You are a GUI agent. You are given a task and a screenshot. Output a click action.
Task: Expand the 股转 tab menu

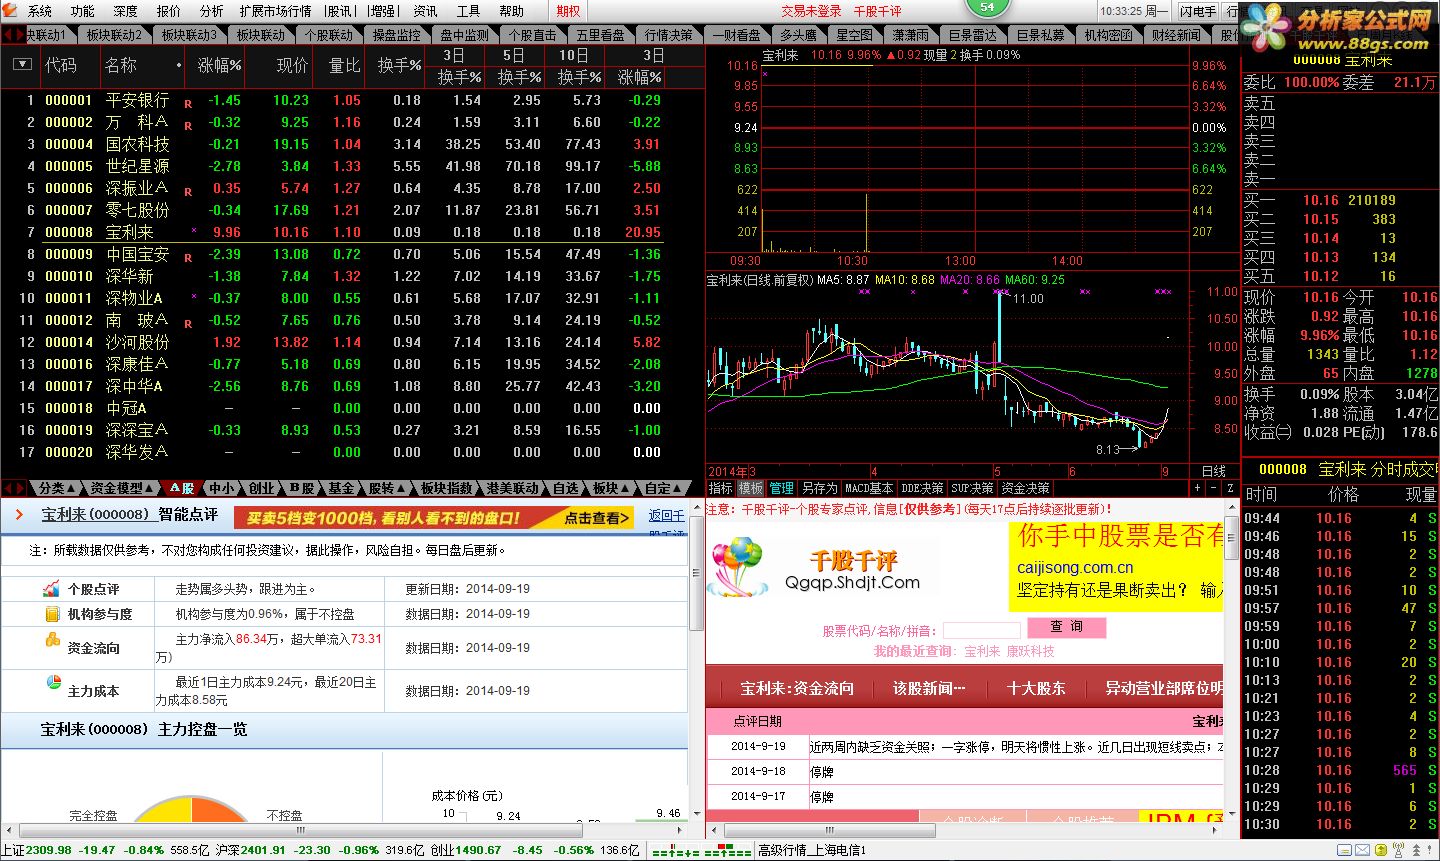click(x=386, y=488)
